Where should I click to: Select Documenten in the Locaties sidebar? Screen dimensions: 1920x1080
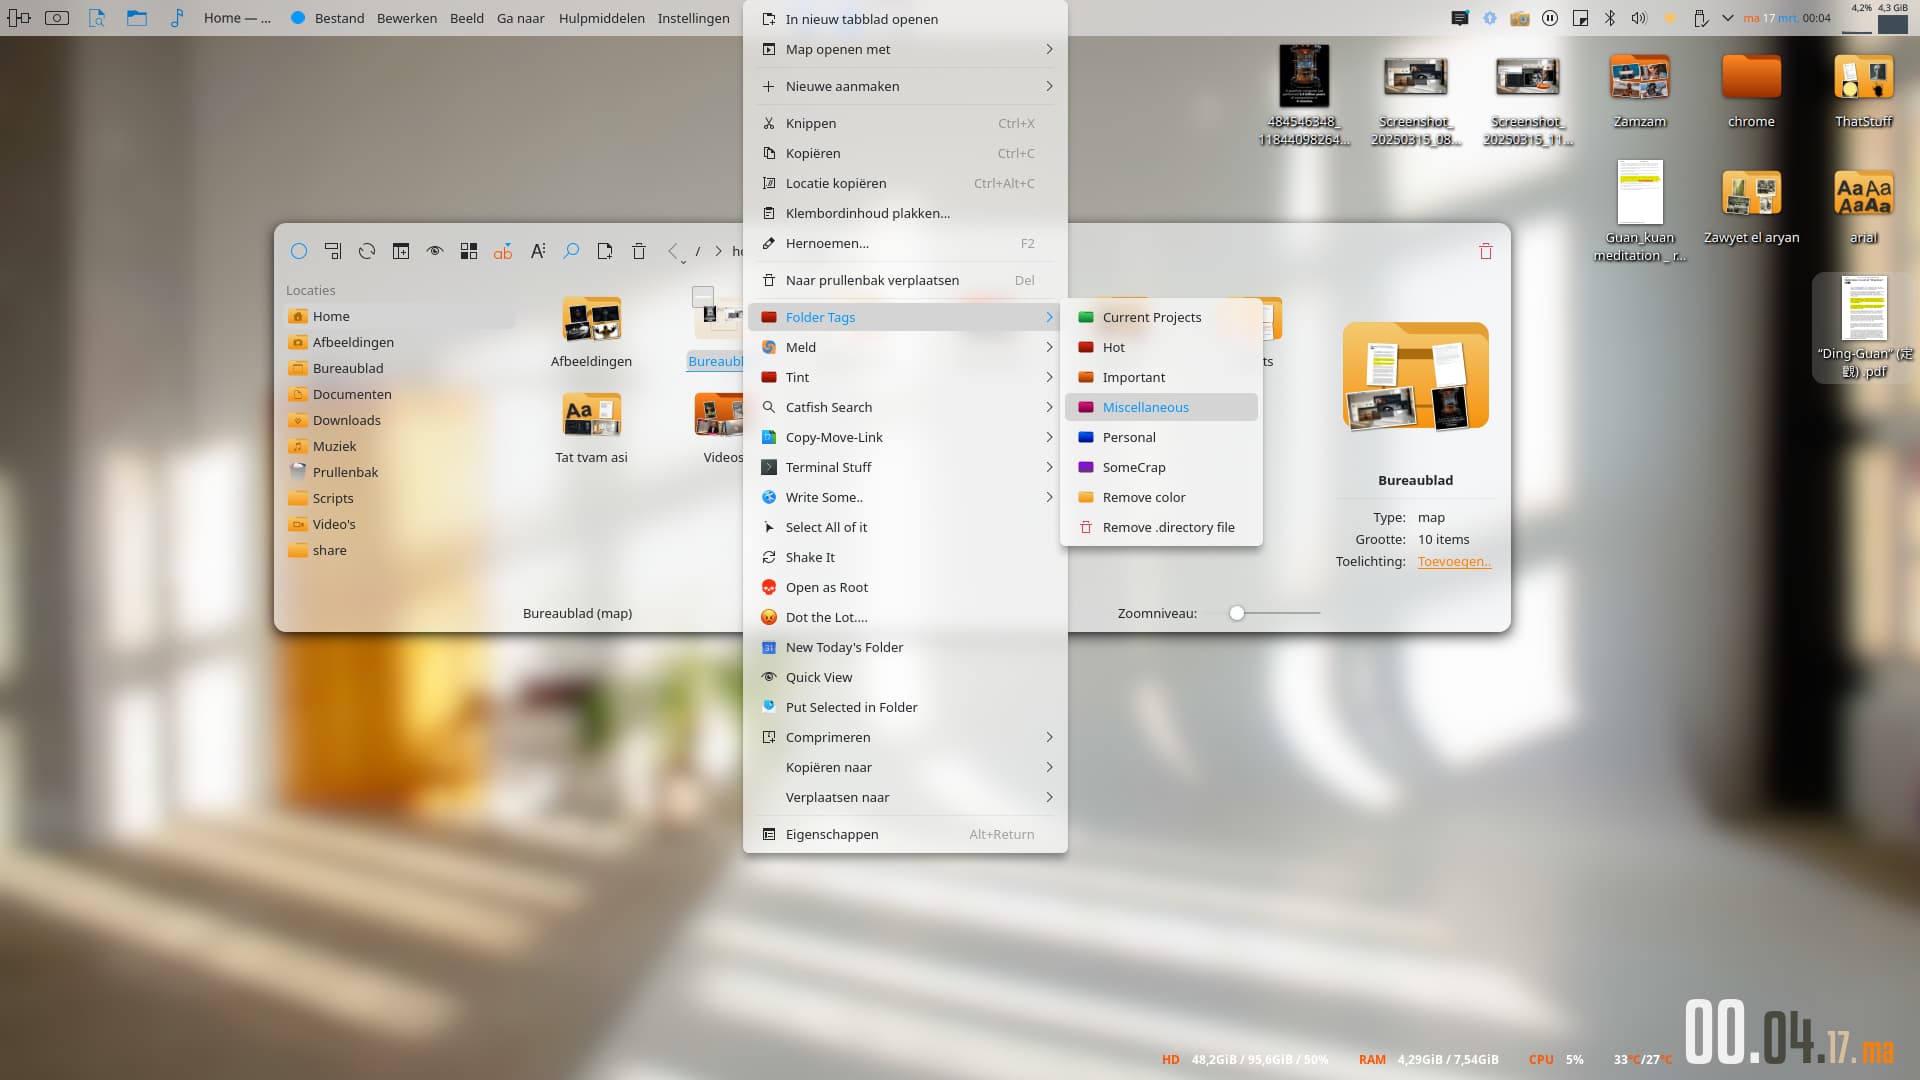click(x=400, y=394)
